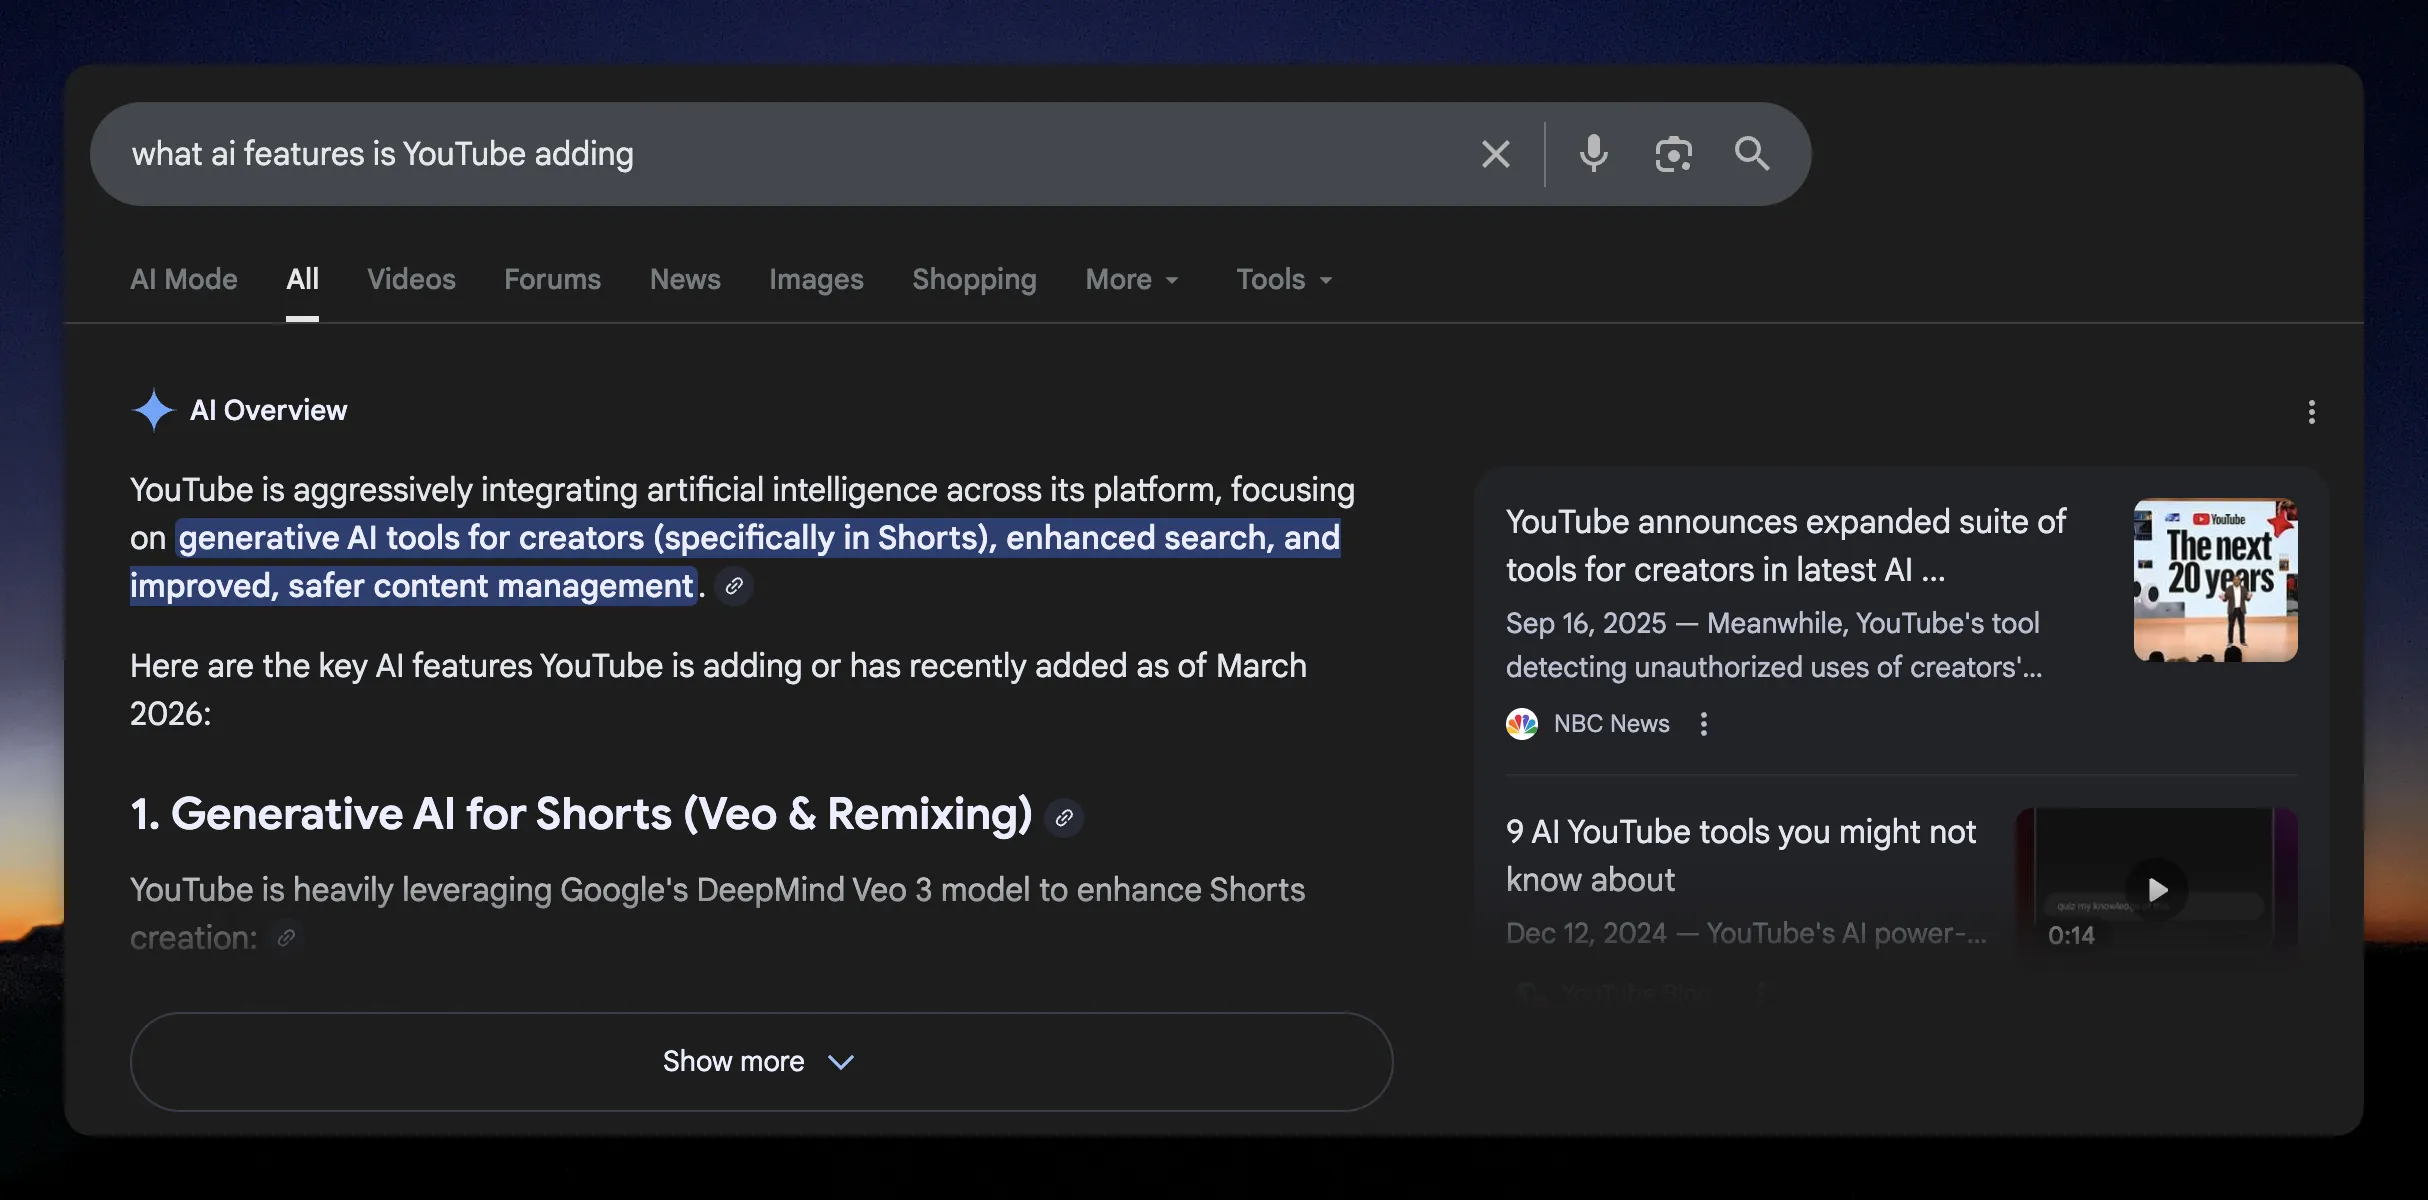The width and height of the screenshot is (2428, 1200).
Task: Click the snippet starting 'Sep 16, 2025 — Meanwhile'
Action: 1774,645
